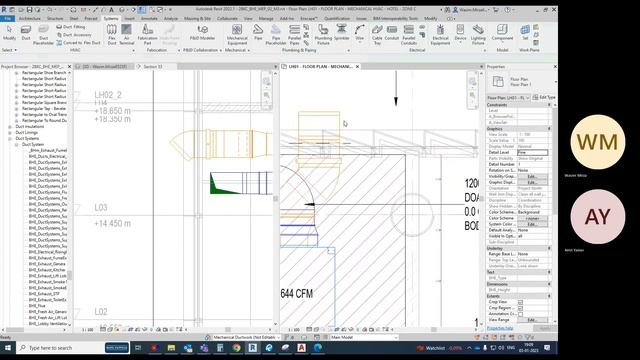This screenshot has height=360, width=640.
Task: Expand the Duct Insulations tree node
Action: coord(10,127)
